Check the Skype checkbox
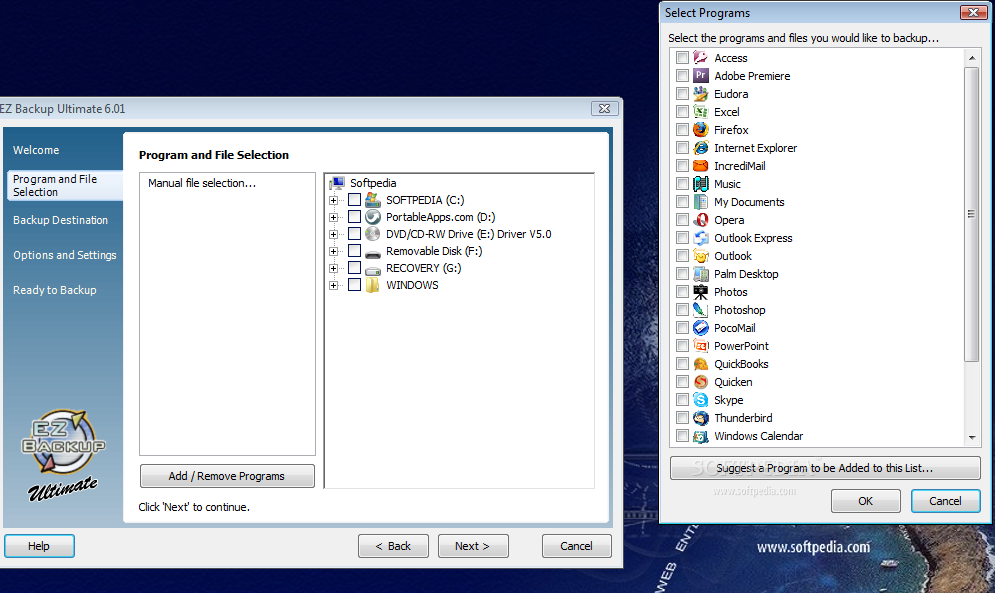Image resolution: width=995 pixels, height=593 pixels. pos(682,400)
